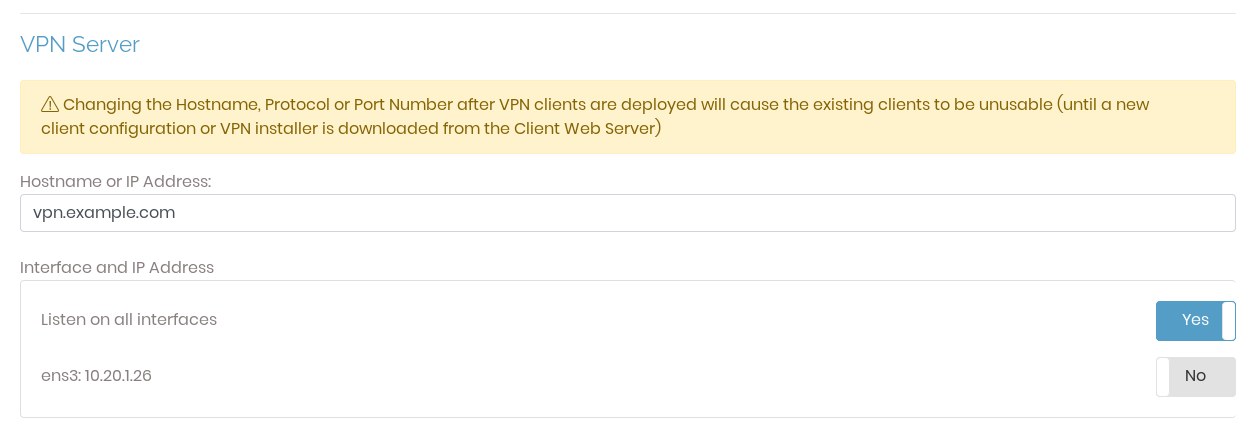This screenshot has height=447, width=1259.
Task: Click the vpn.example.com text in the field
Action: [104, 213]
